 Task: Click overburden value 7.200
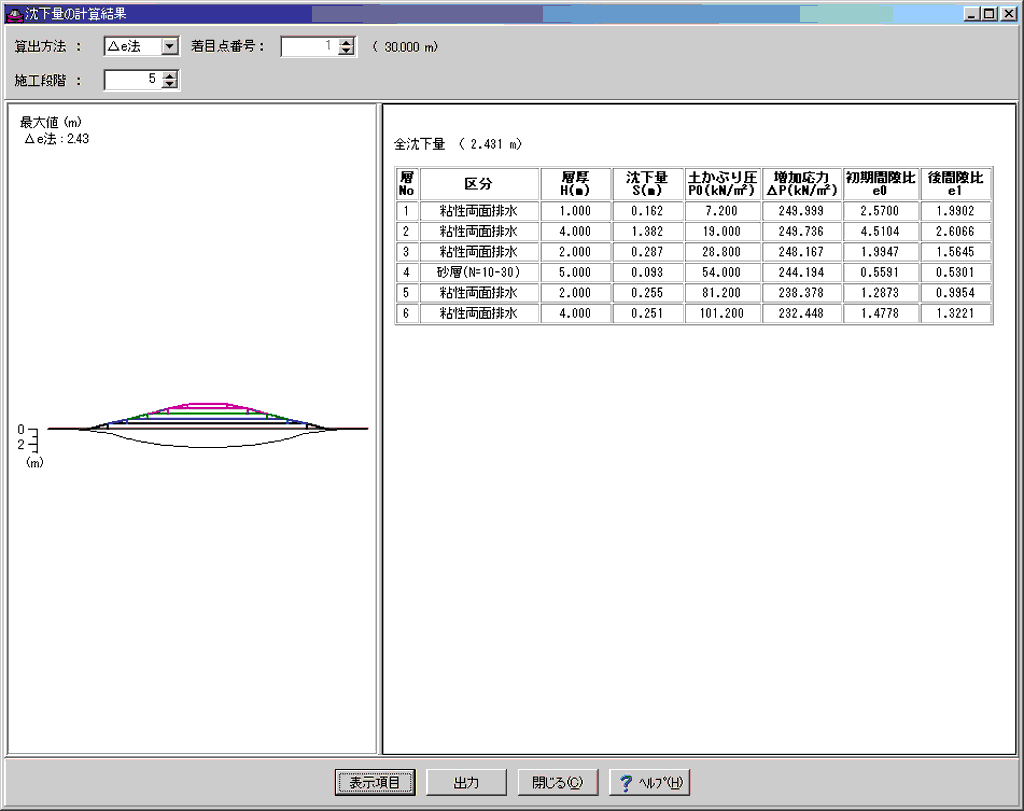click(x=722, y=211)
